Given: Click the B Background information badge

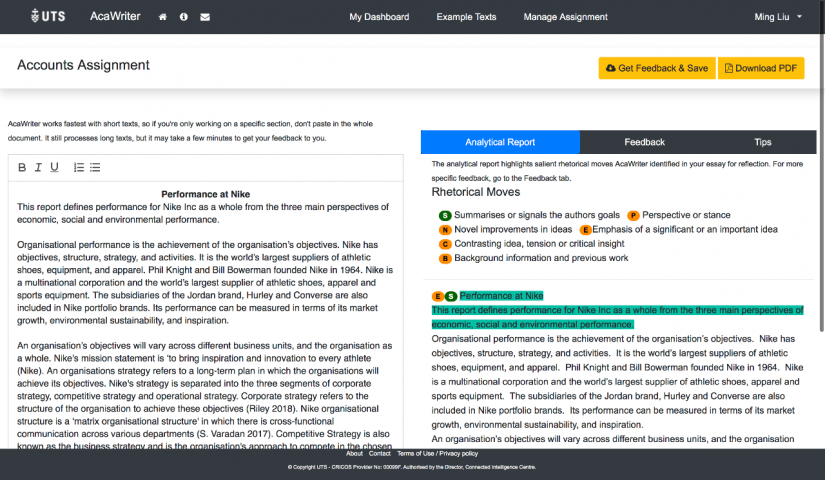Looking at the screenshot, I should (x=445, y=258).
